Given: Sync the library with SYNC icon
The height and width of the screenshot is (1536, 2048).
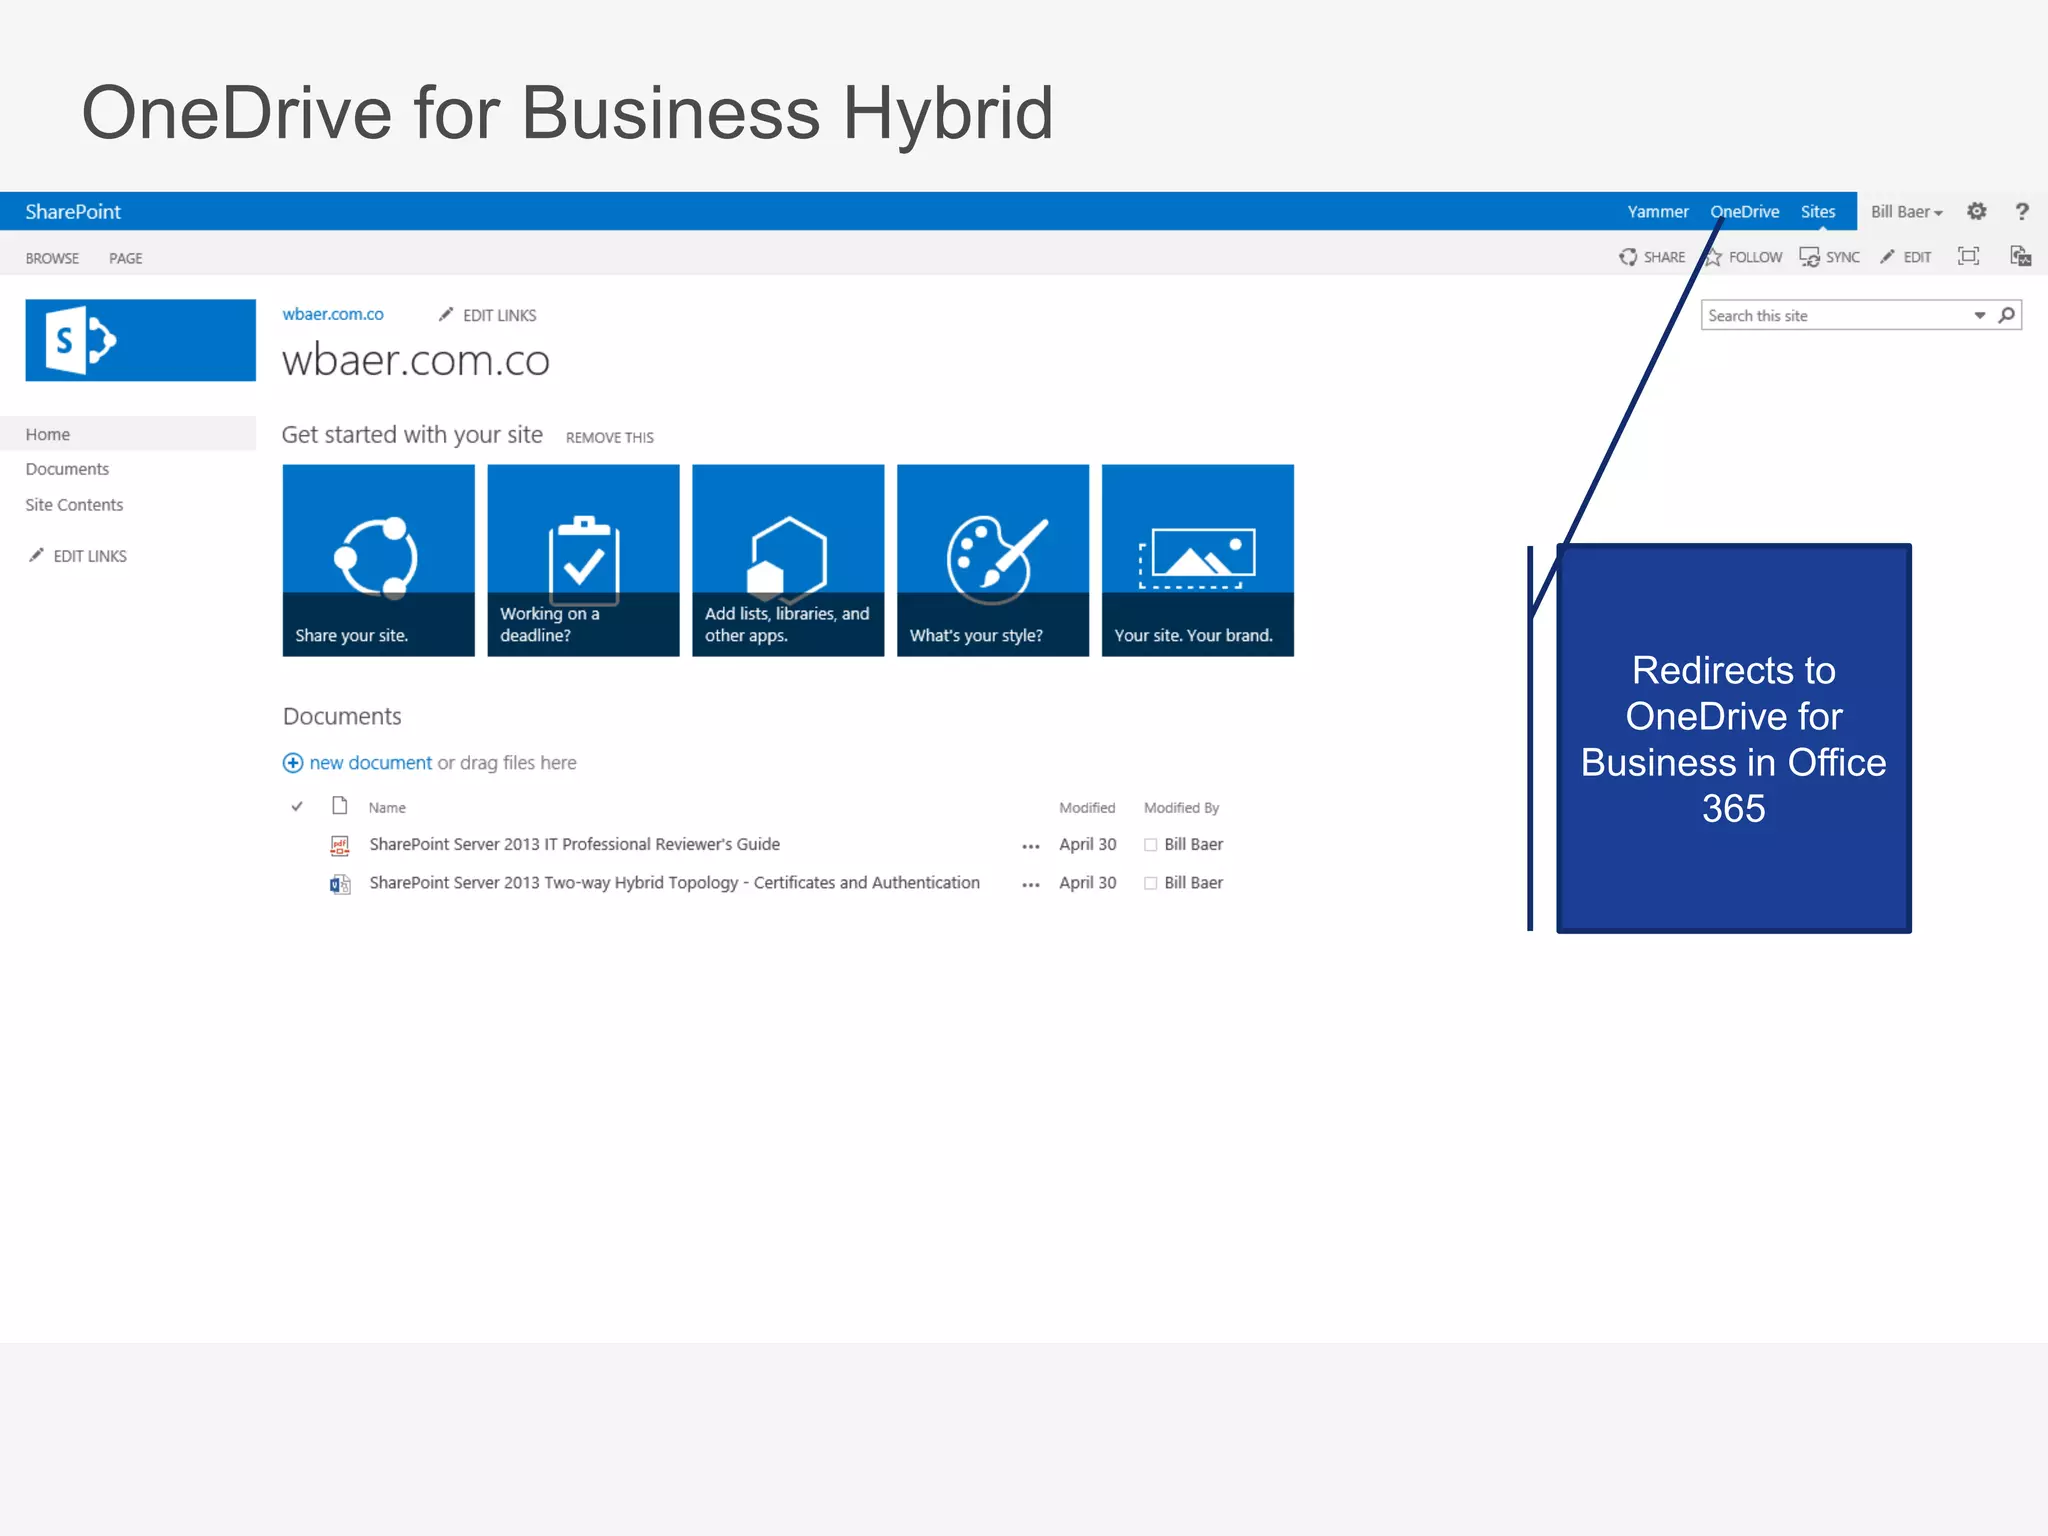Looking at the screenshot, I should coord(1829,257).
